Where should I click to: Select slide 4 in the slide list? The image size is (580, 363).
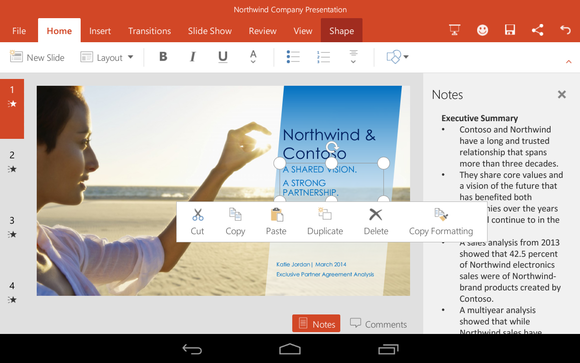pos(12,292)
